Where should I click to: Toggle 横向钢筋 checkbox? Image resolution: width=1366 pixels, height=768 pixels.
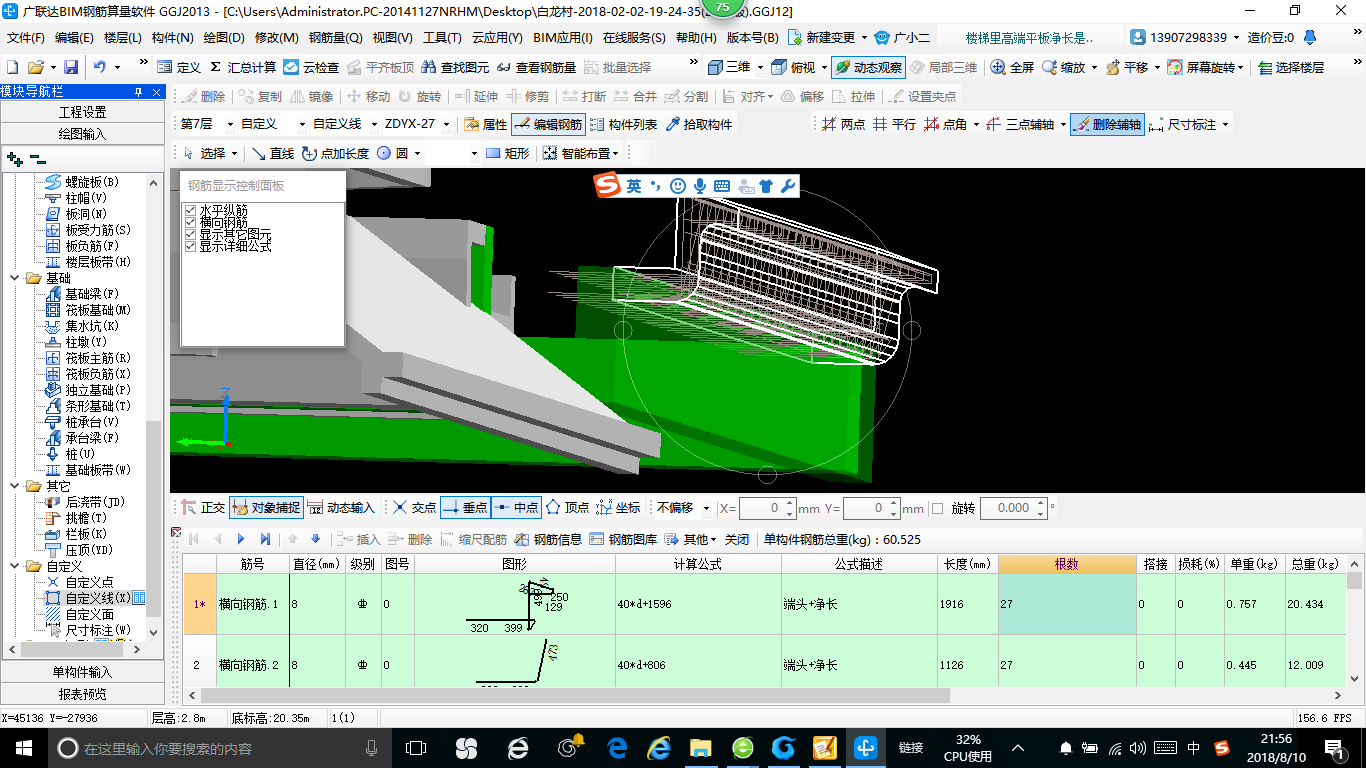tap(190, 223)
